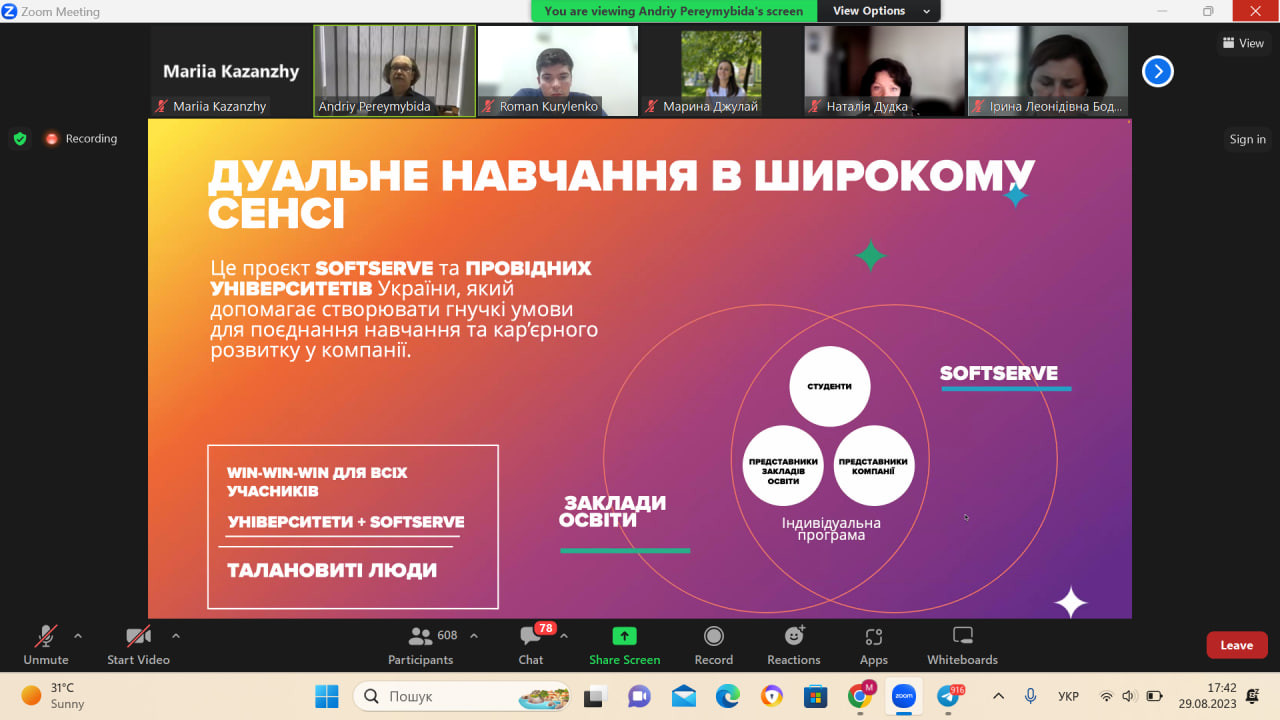This screenshot has height=720, width=1280.
Task: Launch Microsoft Edge from the taskbar
Action: [x=727, y=696]
